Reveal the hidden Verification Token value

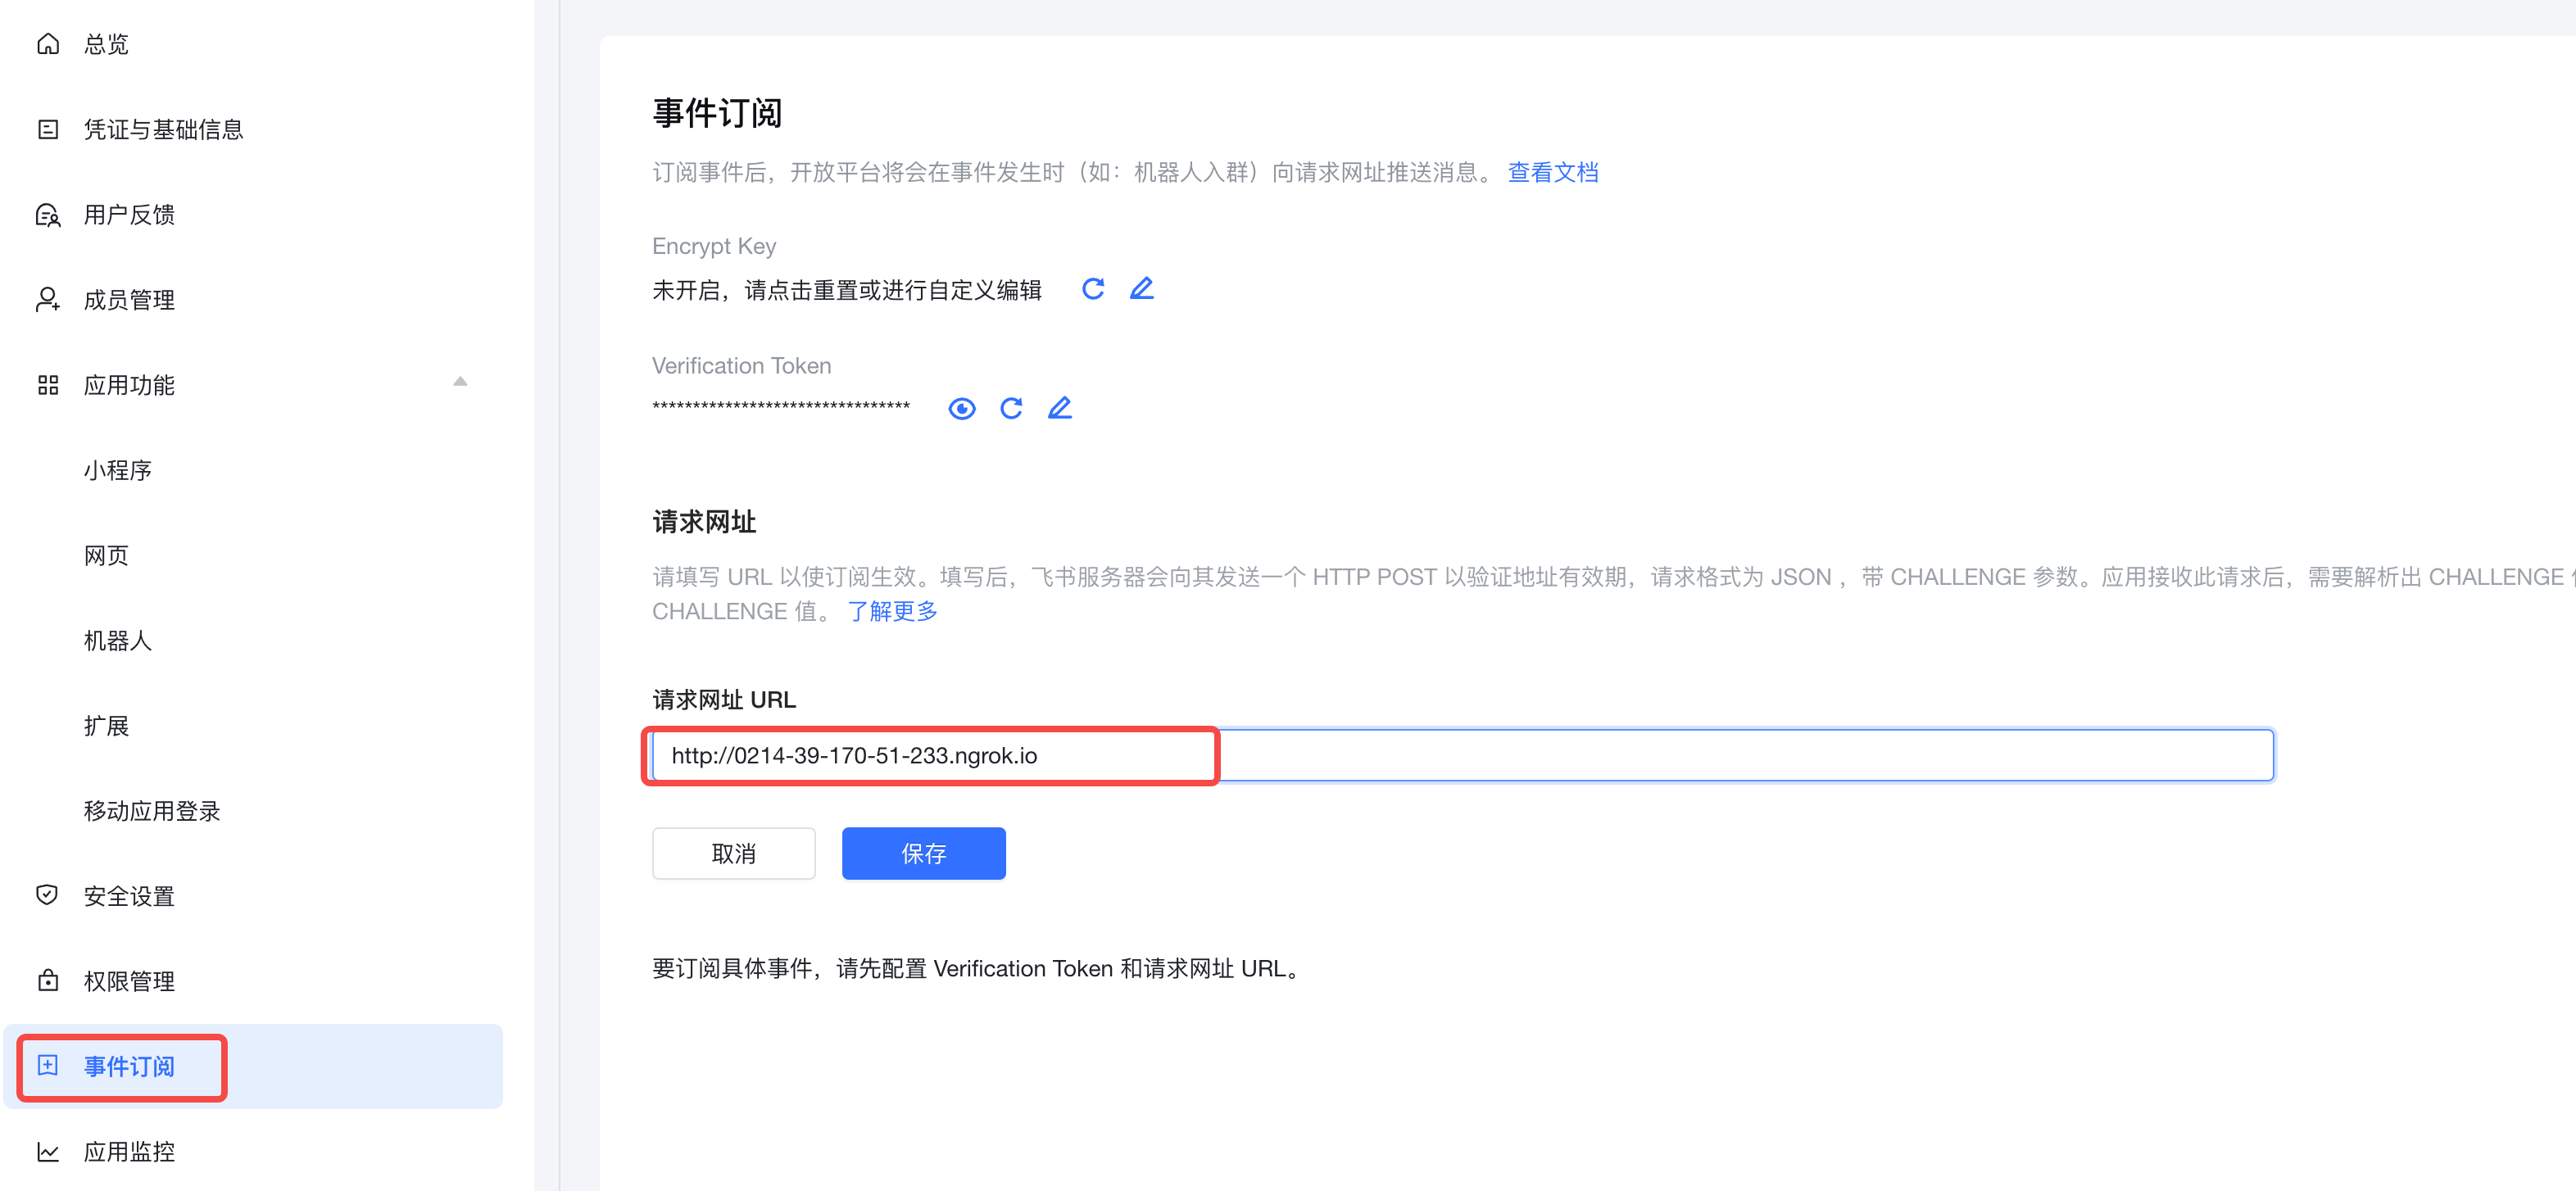point(961,408)
